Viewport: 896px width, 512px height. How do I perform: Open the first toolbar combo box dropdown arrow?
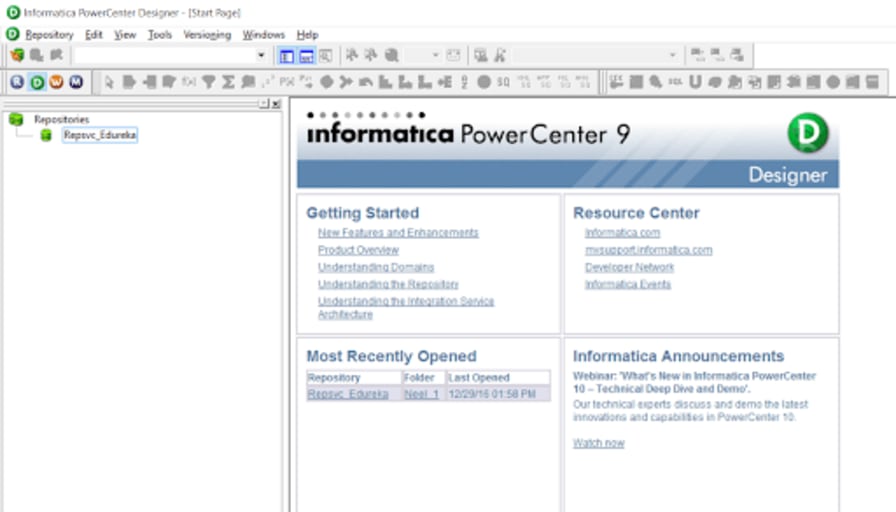[261, 55]
